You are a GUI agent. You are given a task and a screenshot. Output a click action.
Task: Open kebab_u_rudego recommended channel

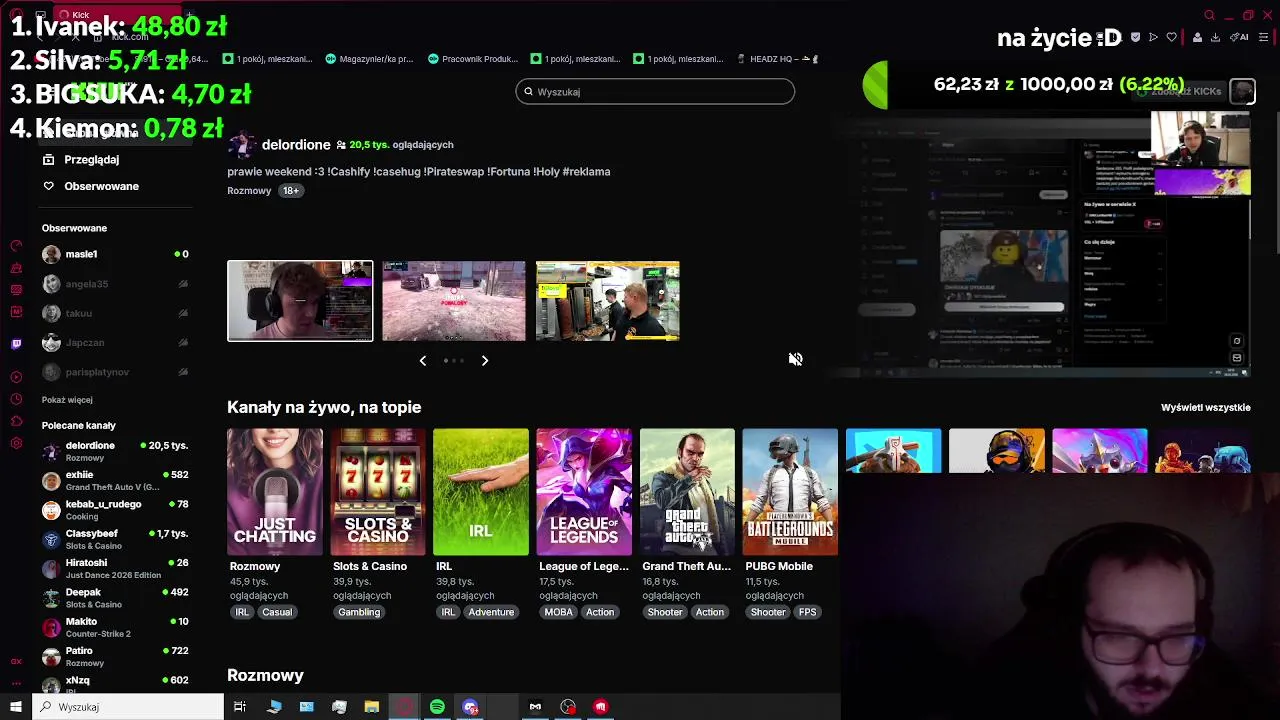[115, 510]
